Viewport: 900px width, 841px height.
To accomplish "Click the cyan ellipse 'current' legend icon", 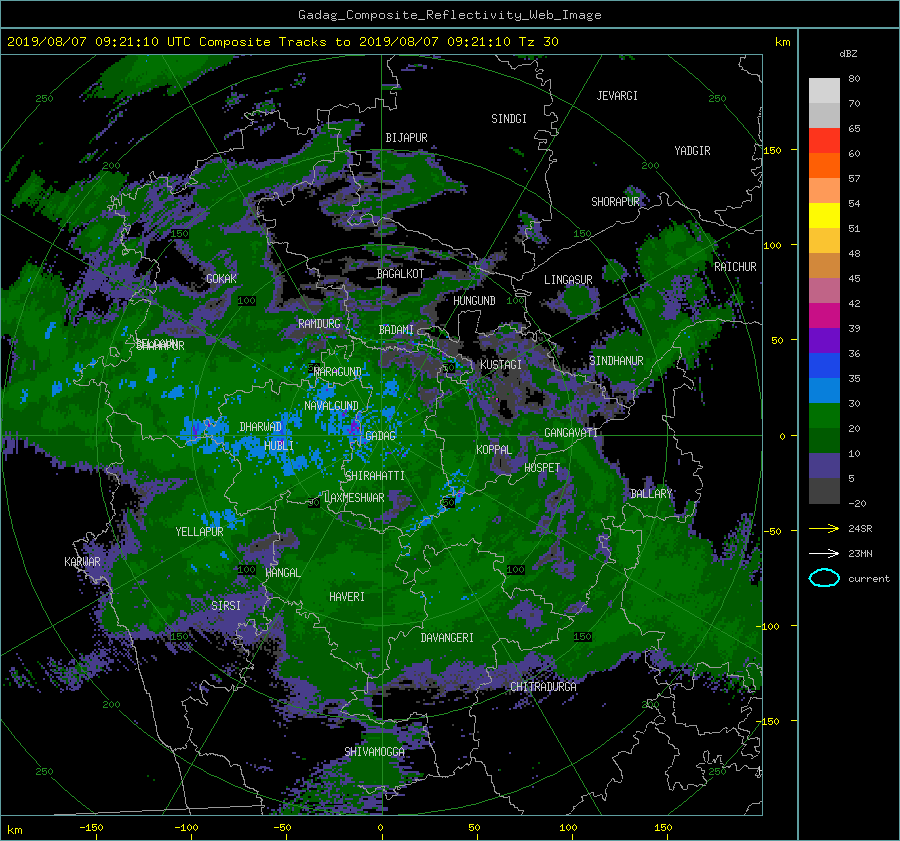I will 824,578.
